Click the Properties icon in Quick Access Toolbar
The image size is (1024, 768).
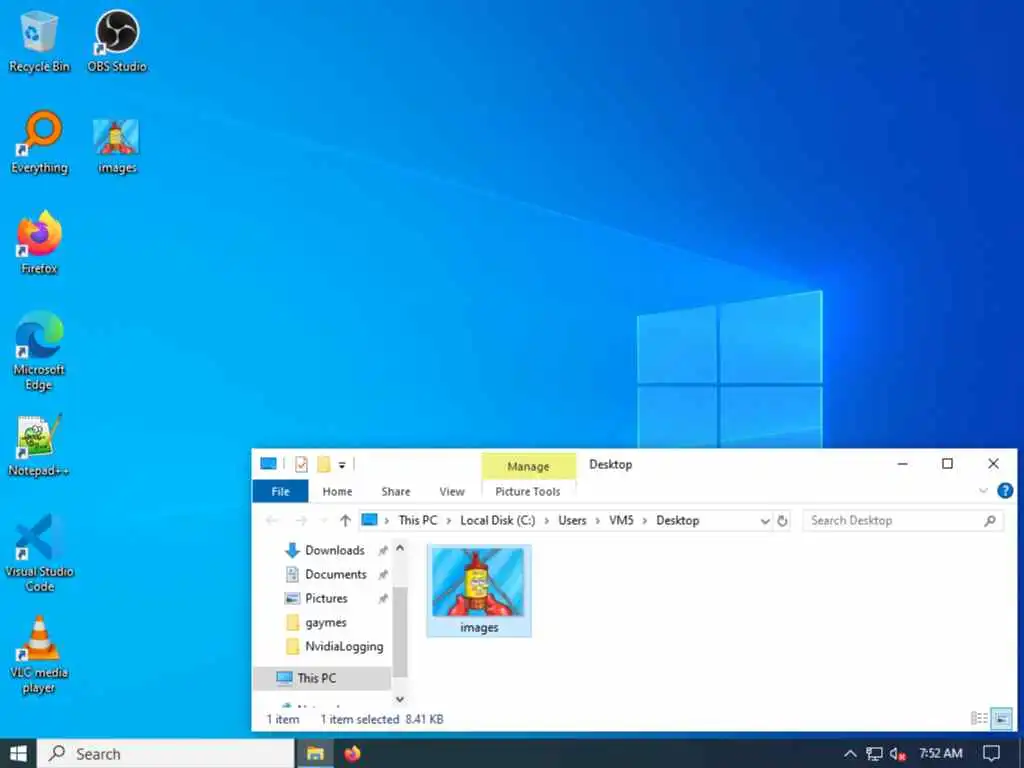(x=301, y=464)
